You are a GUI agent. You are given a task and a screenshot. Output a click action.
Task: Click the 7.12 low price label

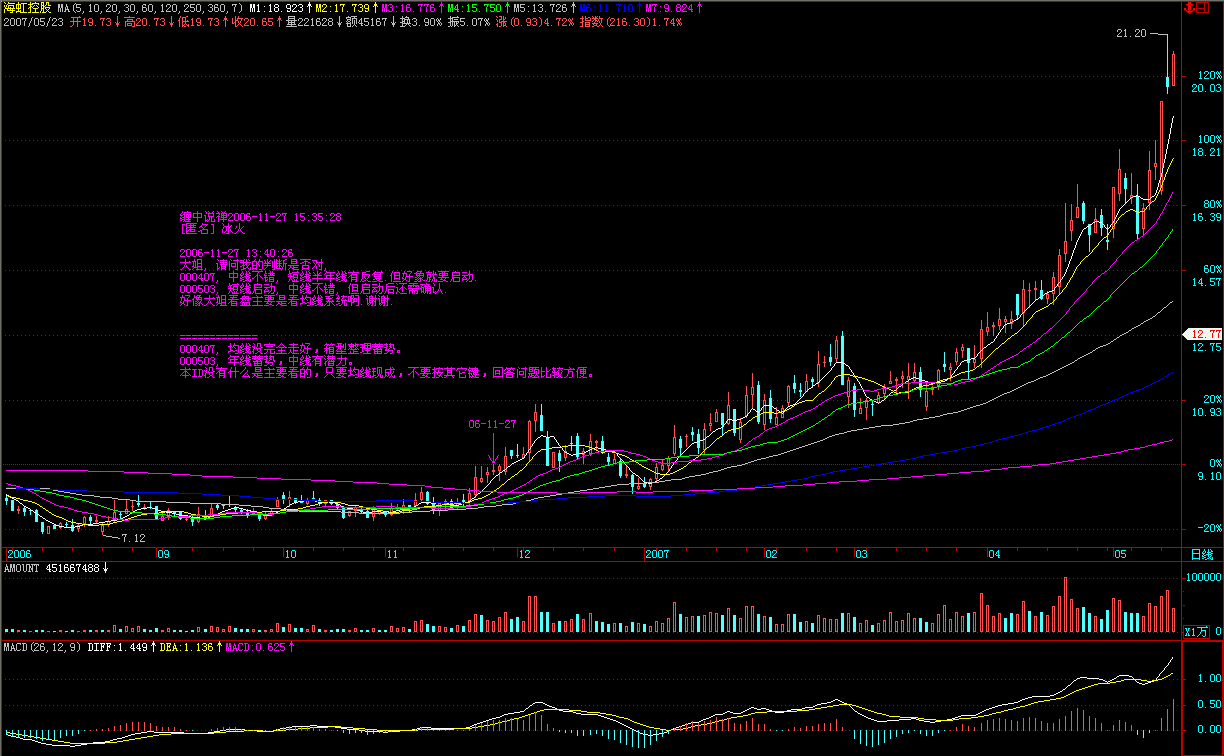pyautogui.click(x=133, y=538)
